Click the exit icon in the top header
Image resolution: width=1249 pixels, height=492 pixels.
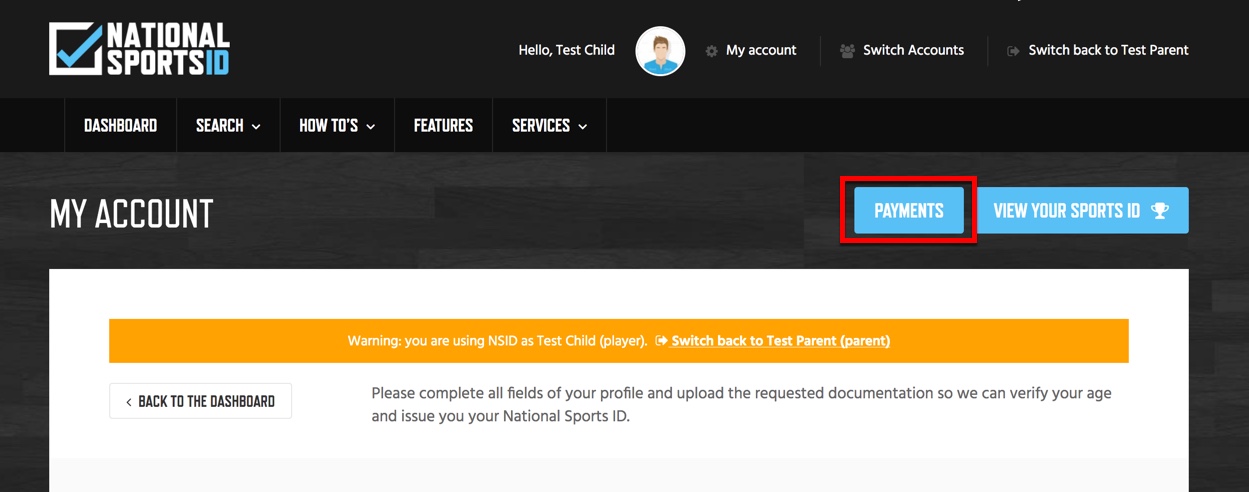1013,51
